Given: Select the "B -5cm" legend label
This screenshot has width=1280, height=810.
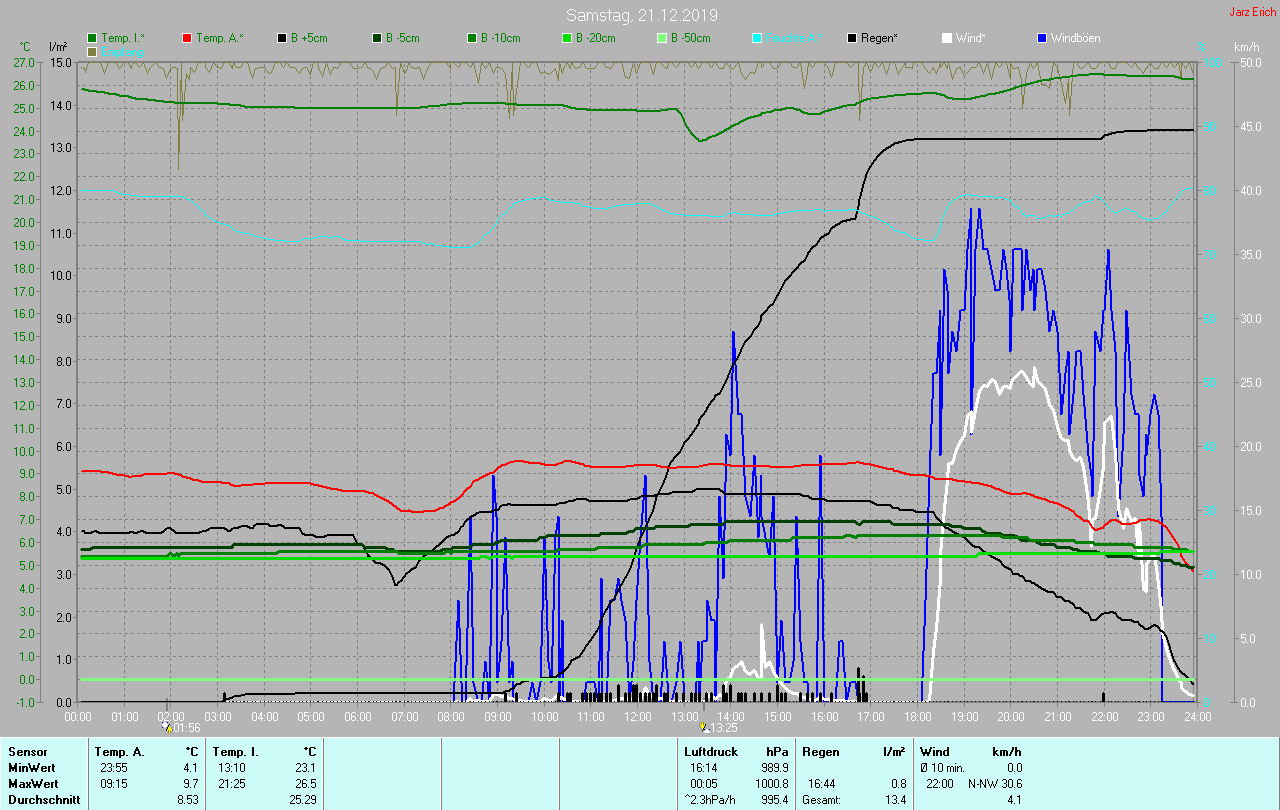Looking at the screenshot, I should point(402,38).
